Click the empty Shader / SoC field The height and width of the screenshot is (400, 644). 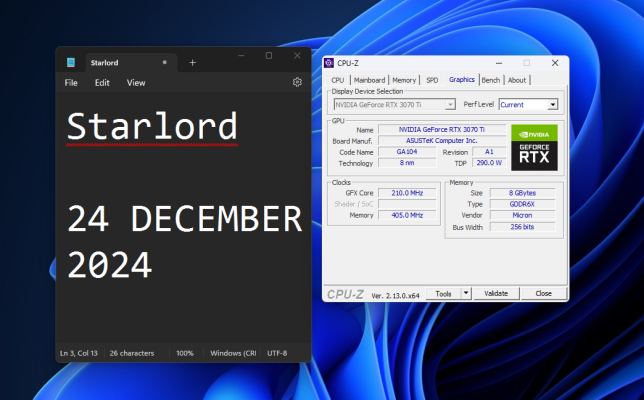[407, 204]
